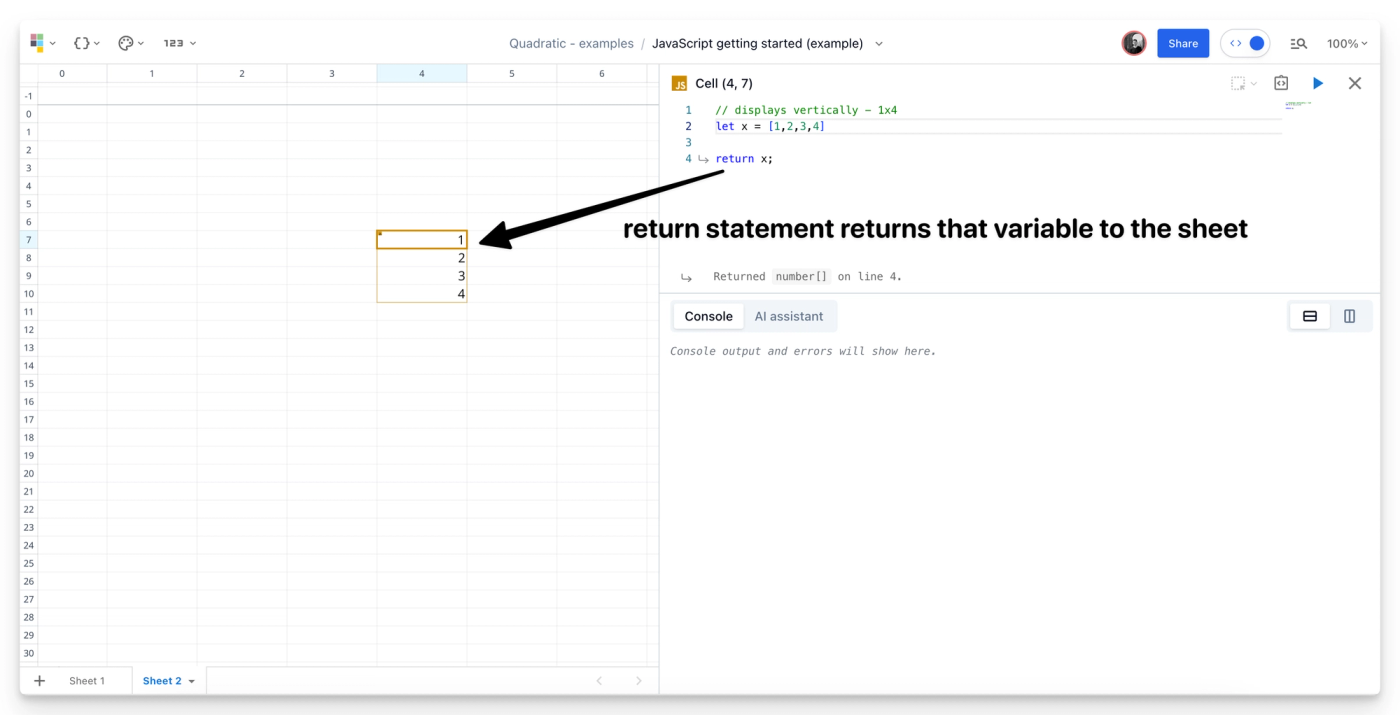The image size is (1400, 715).
Task: Click the code snippets icon
Action: pyautogui.click(x=1281, y=84)
